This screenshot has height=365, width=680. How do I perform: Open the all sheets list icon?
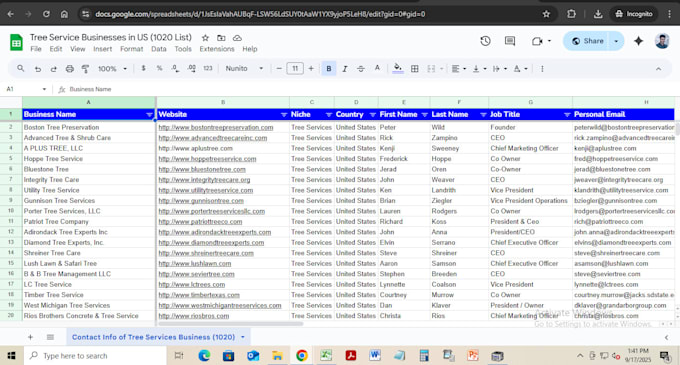point(50,337)
